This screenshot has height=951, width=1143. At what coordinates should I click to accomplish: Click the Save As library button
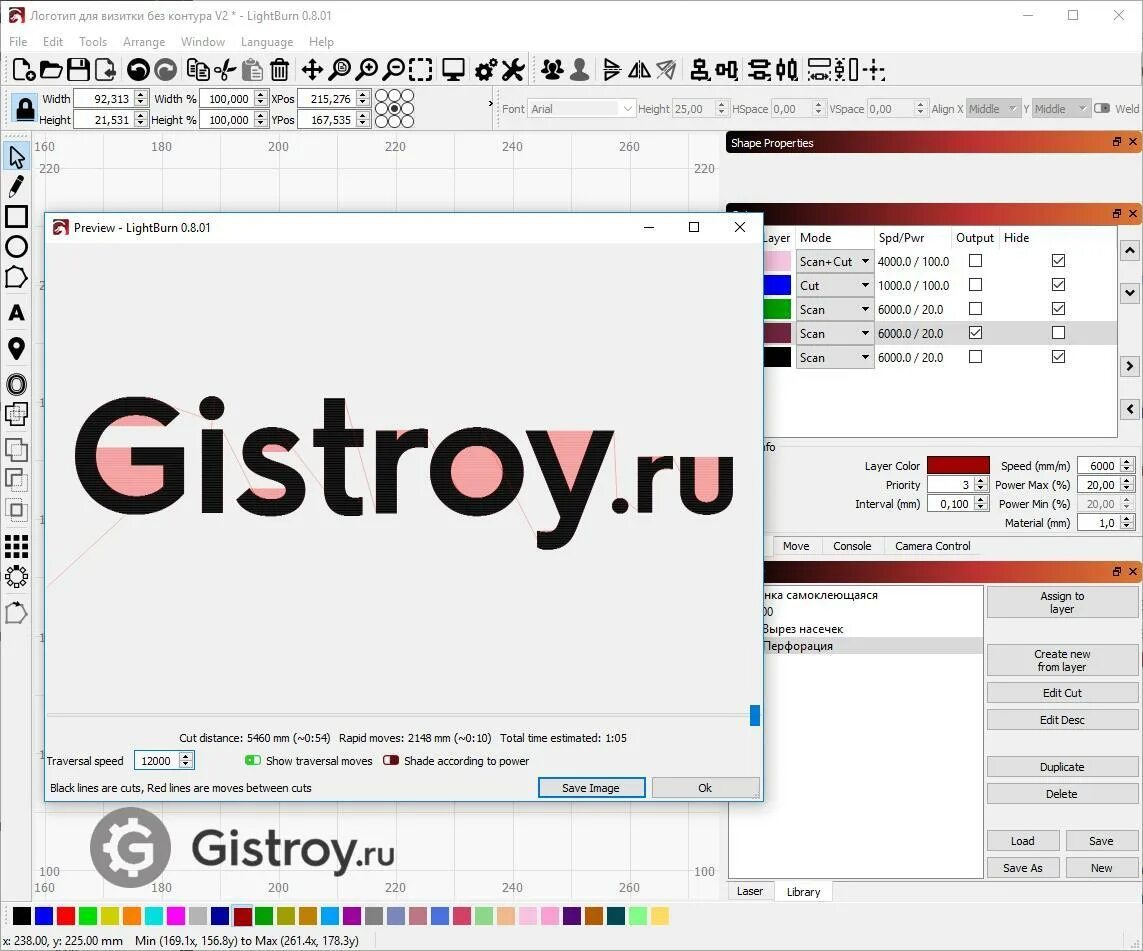click(1023, 868)
